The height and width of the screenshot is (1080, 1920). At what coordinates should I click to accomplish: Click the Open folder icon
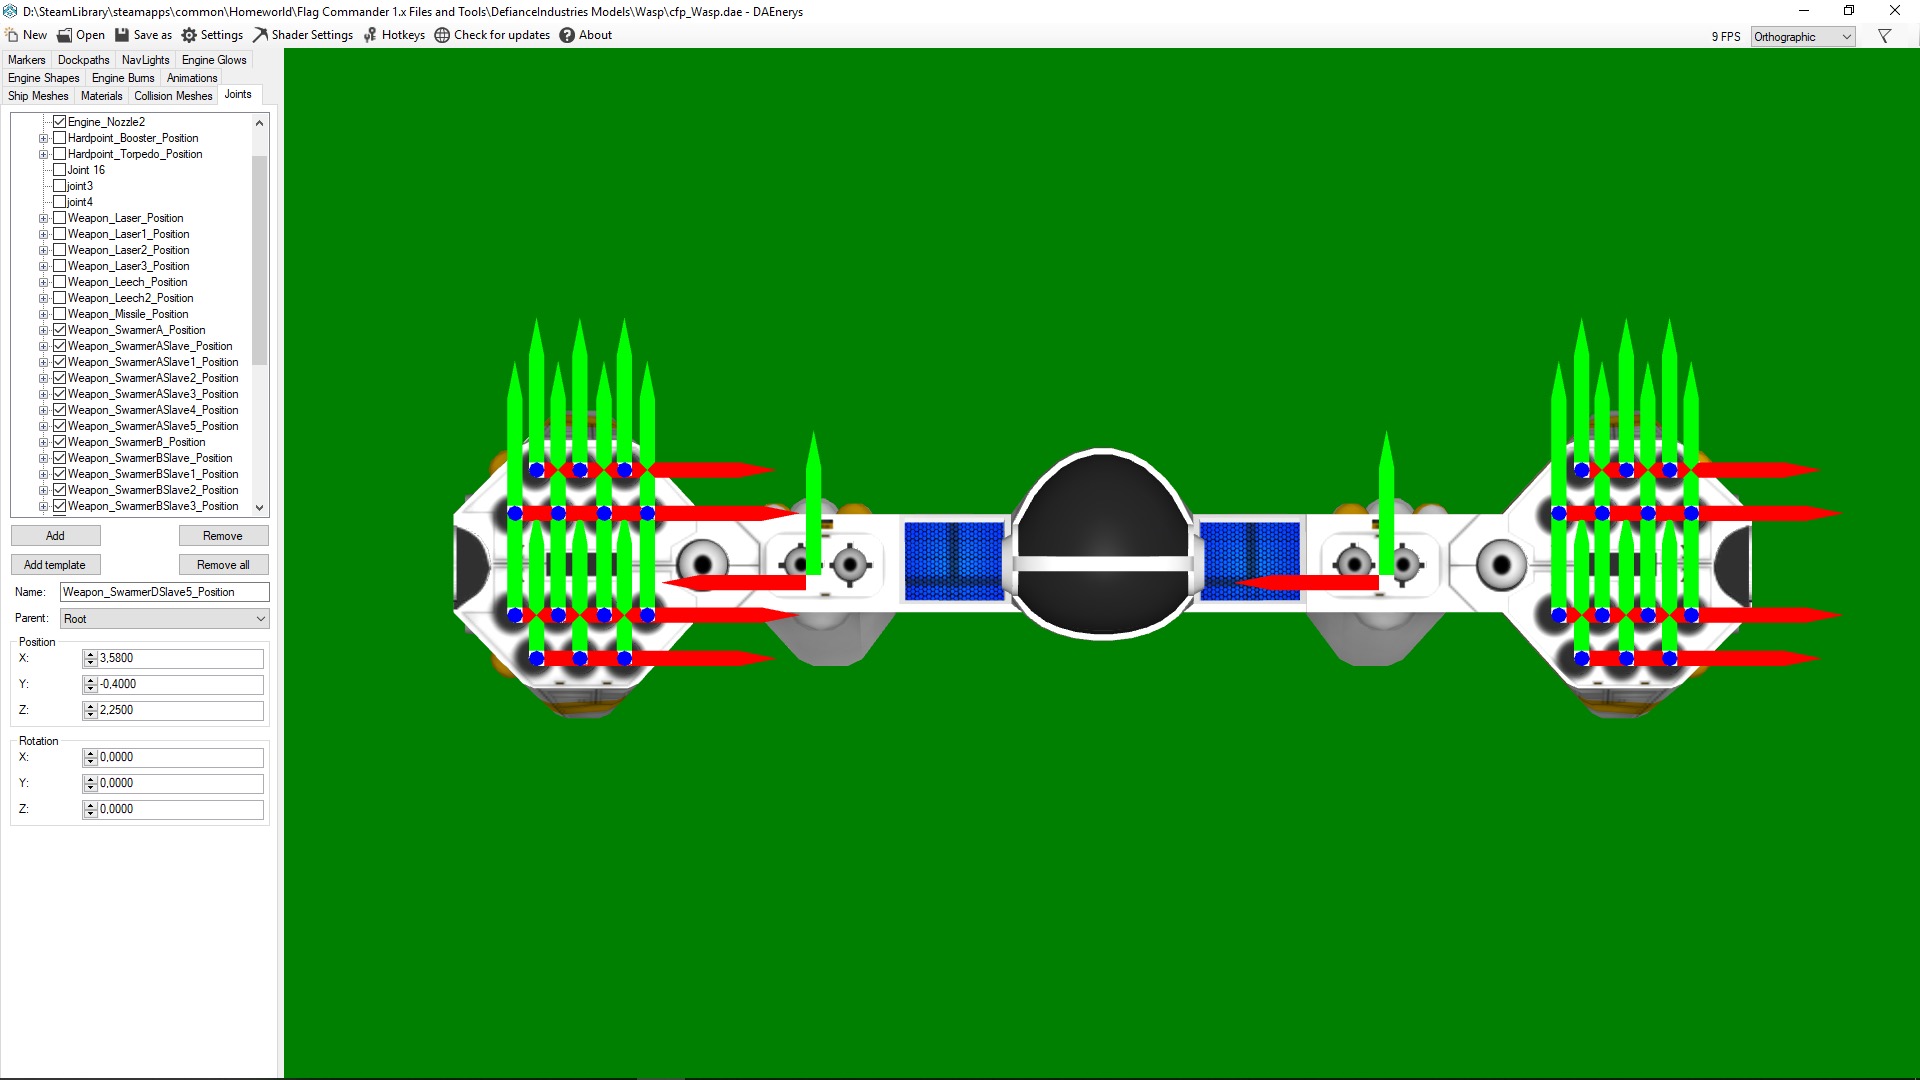click(64, 35)
